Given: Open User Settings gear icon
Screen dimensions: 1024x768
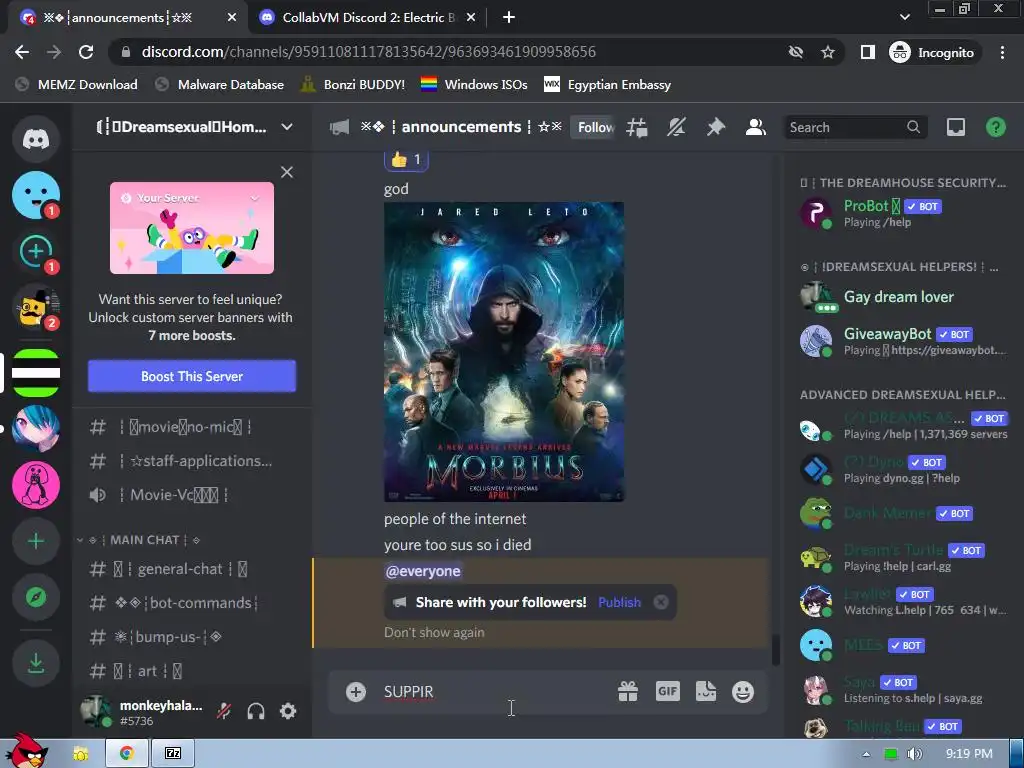Looking at the screenshot, I should click(288, 711).
